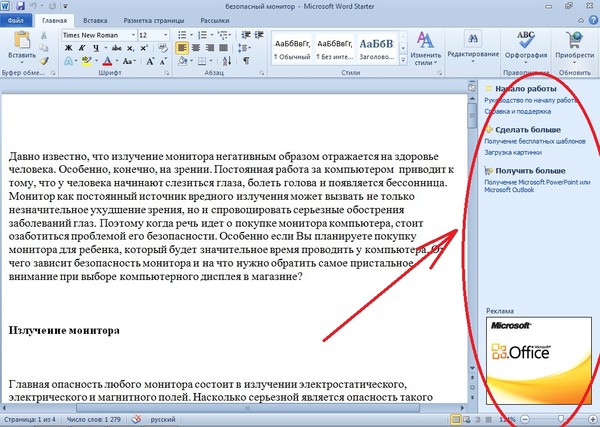Image resolution: width=600 pixels, height=427 pixels.
Task: Open Справка и поддержка link
Action: pos(518,111)
